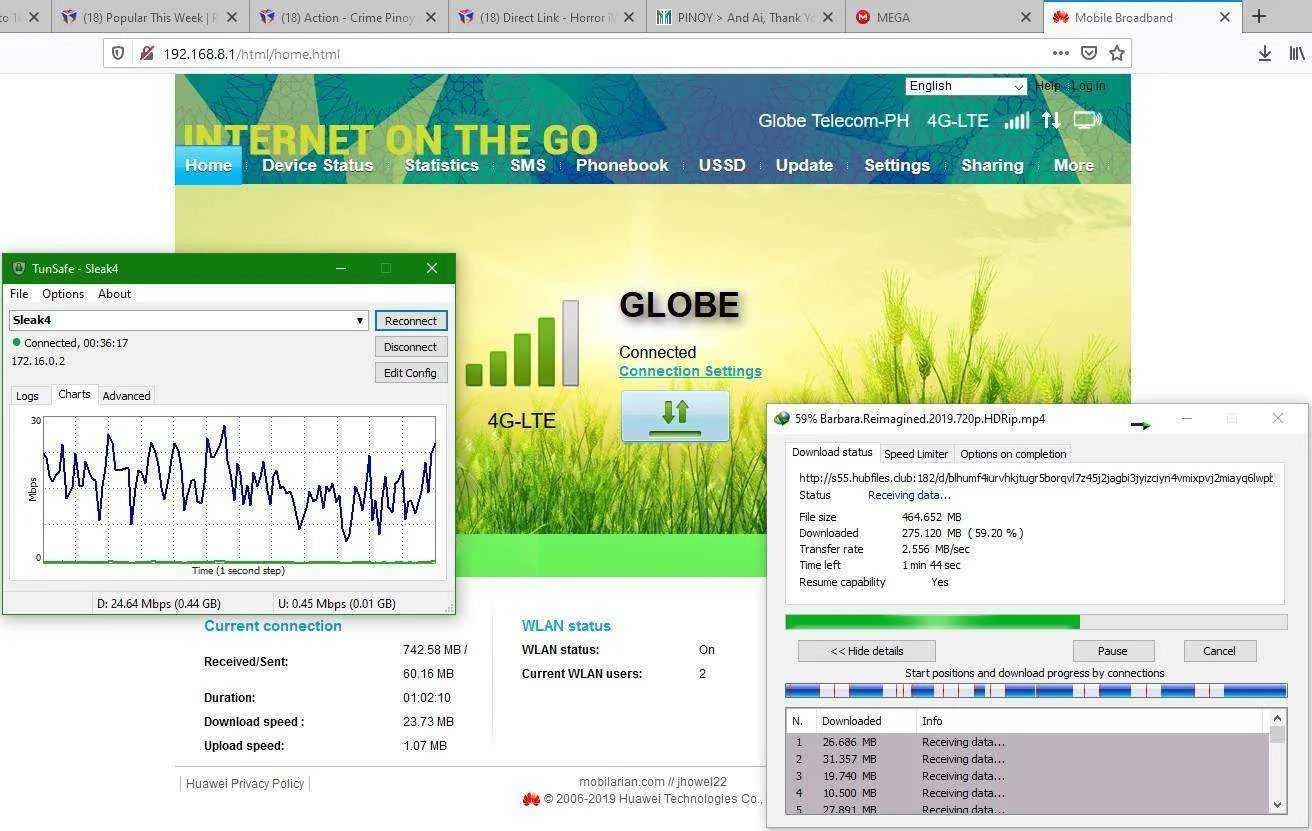Switch to the Speed Limiter tab
Screen dimensions: 1312x831
[916, 454]
